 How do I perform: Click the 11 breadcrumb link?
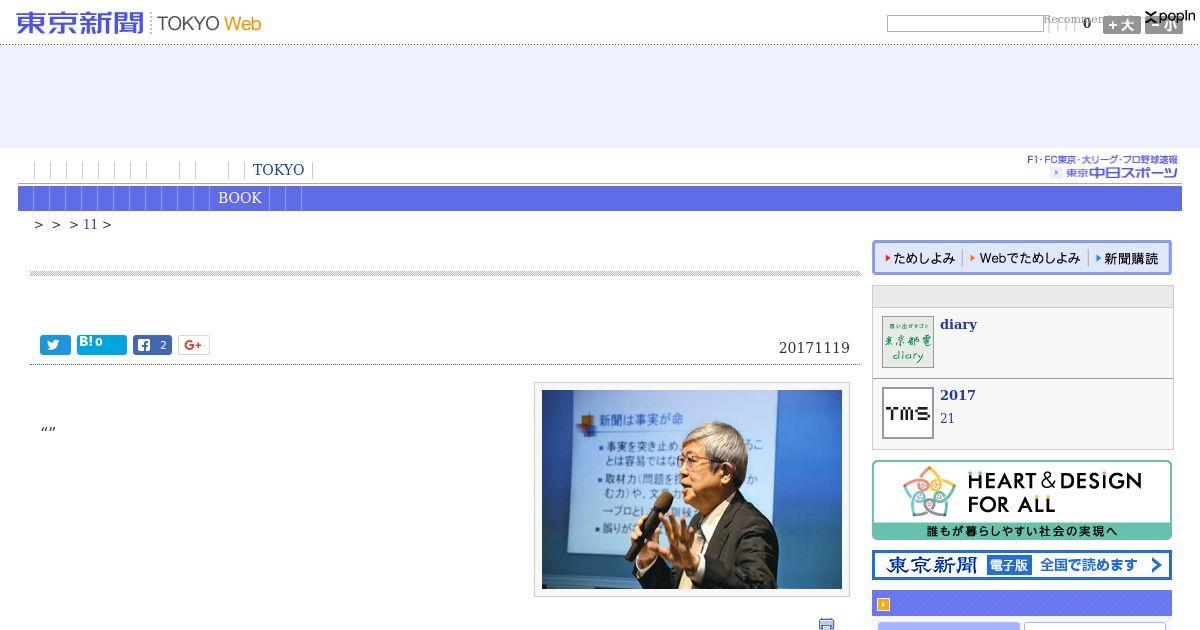point(90,224)
